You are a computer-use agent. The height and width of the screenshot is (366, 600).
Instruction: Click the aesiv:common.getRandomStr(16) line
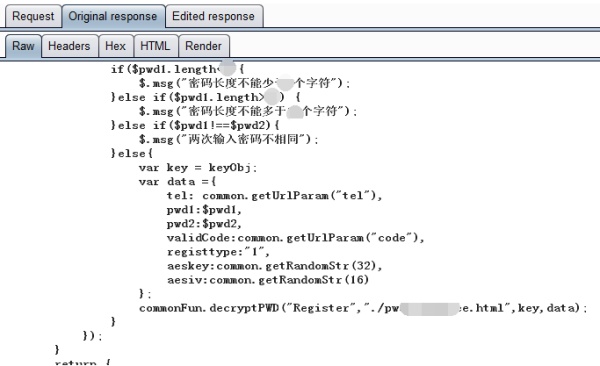click(267, 280)
